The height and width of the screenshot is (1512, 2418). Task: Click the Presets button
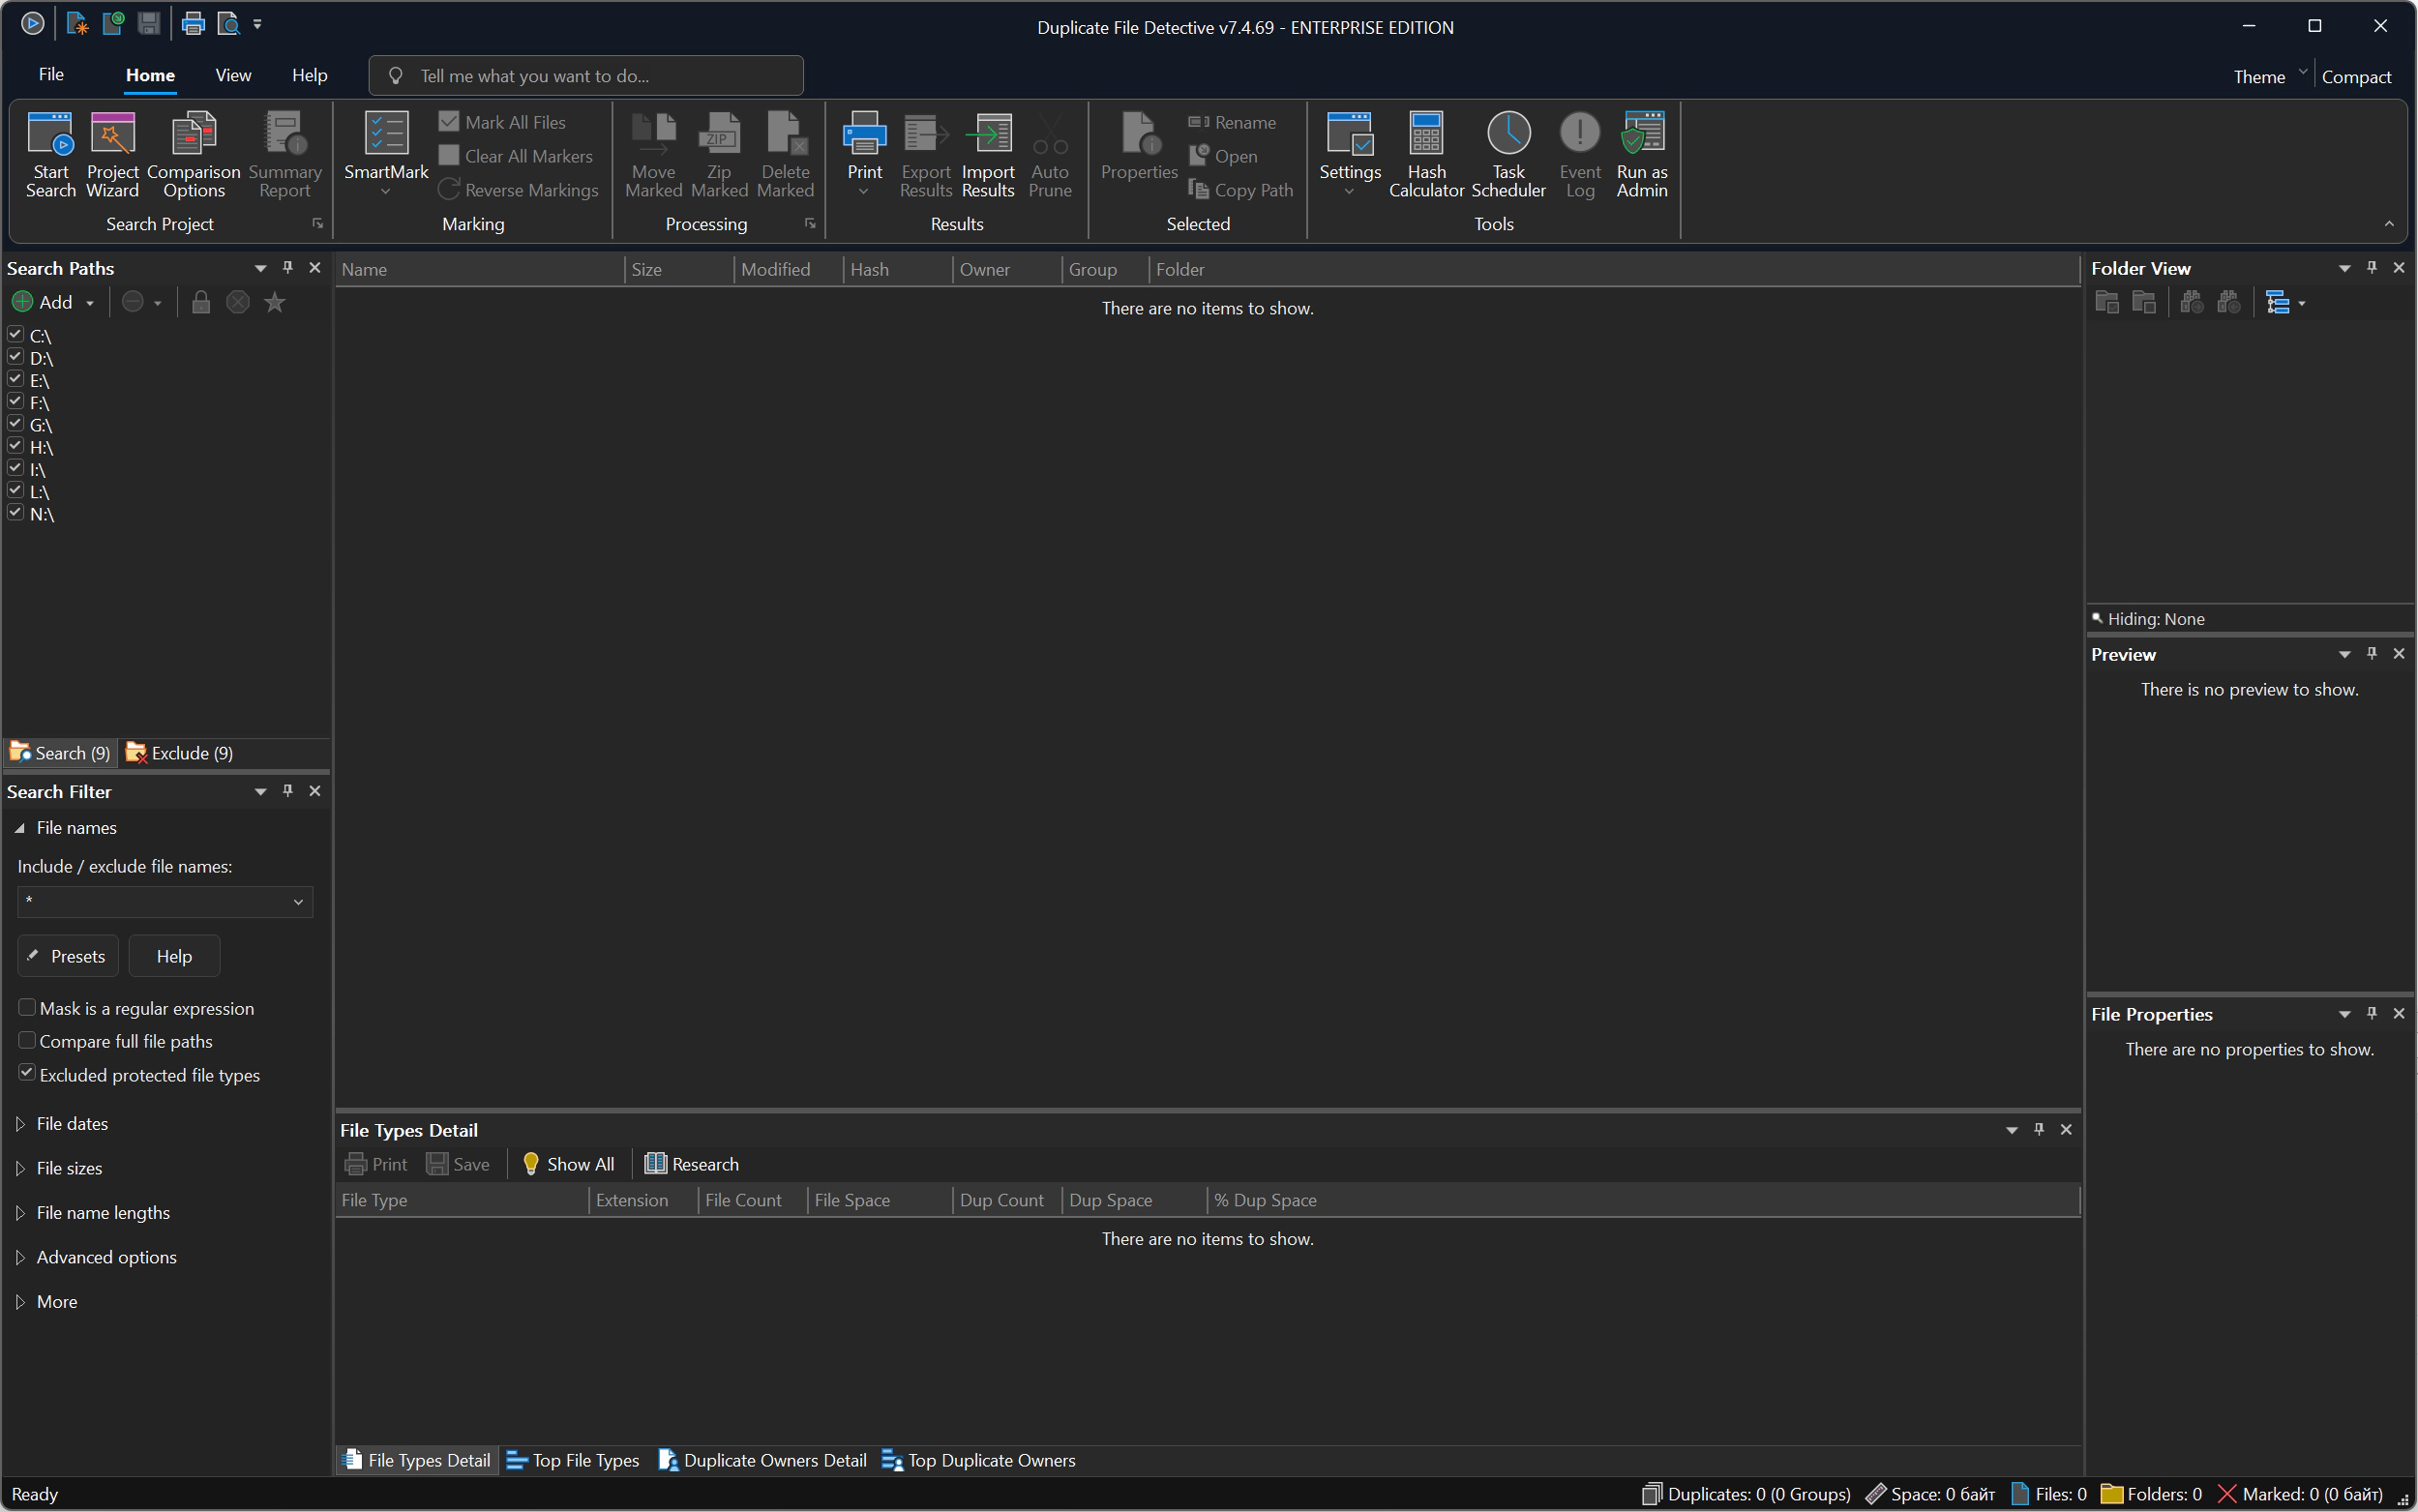coord(68,956)
